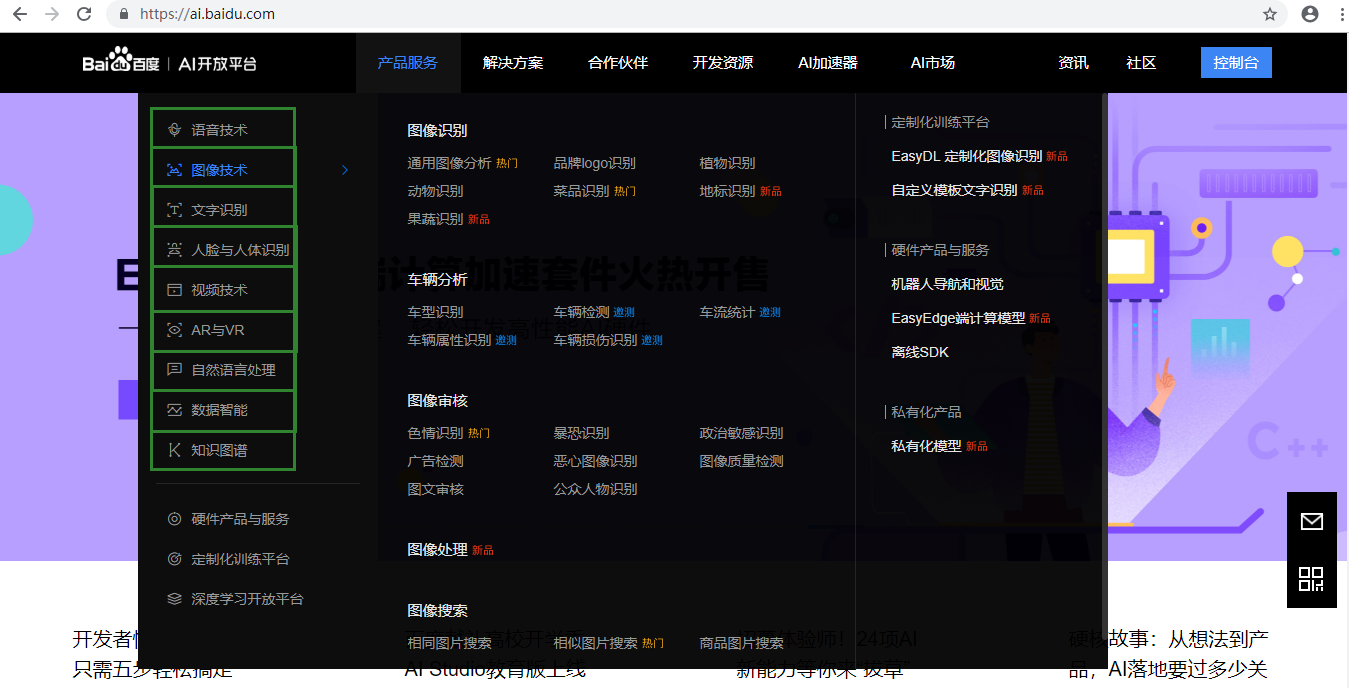Open 车辆检测 link

point(581,312)
